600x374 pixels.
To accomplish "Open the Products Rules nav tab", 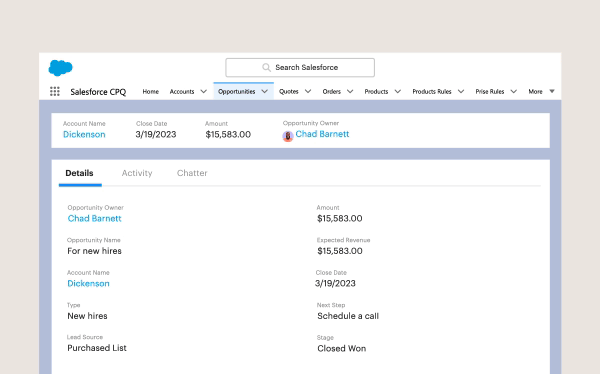I will pos(432,91).
